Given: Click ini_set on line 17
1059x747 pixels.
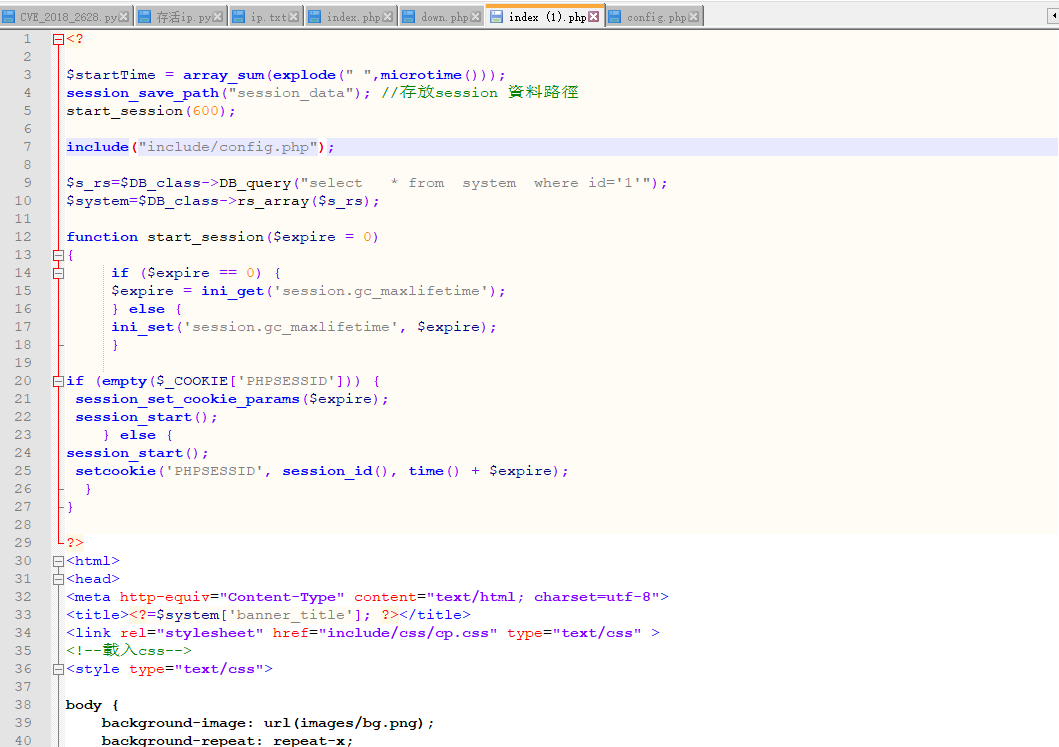Looking at the screenshot, I should 143,327.
